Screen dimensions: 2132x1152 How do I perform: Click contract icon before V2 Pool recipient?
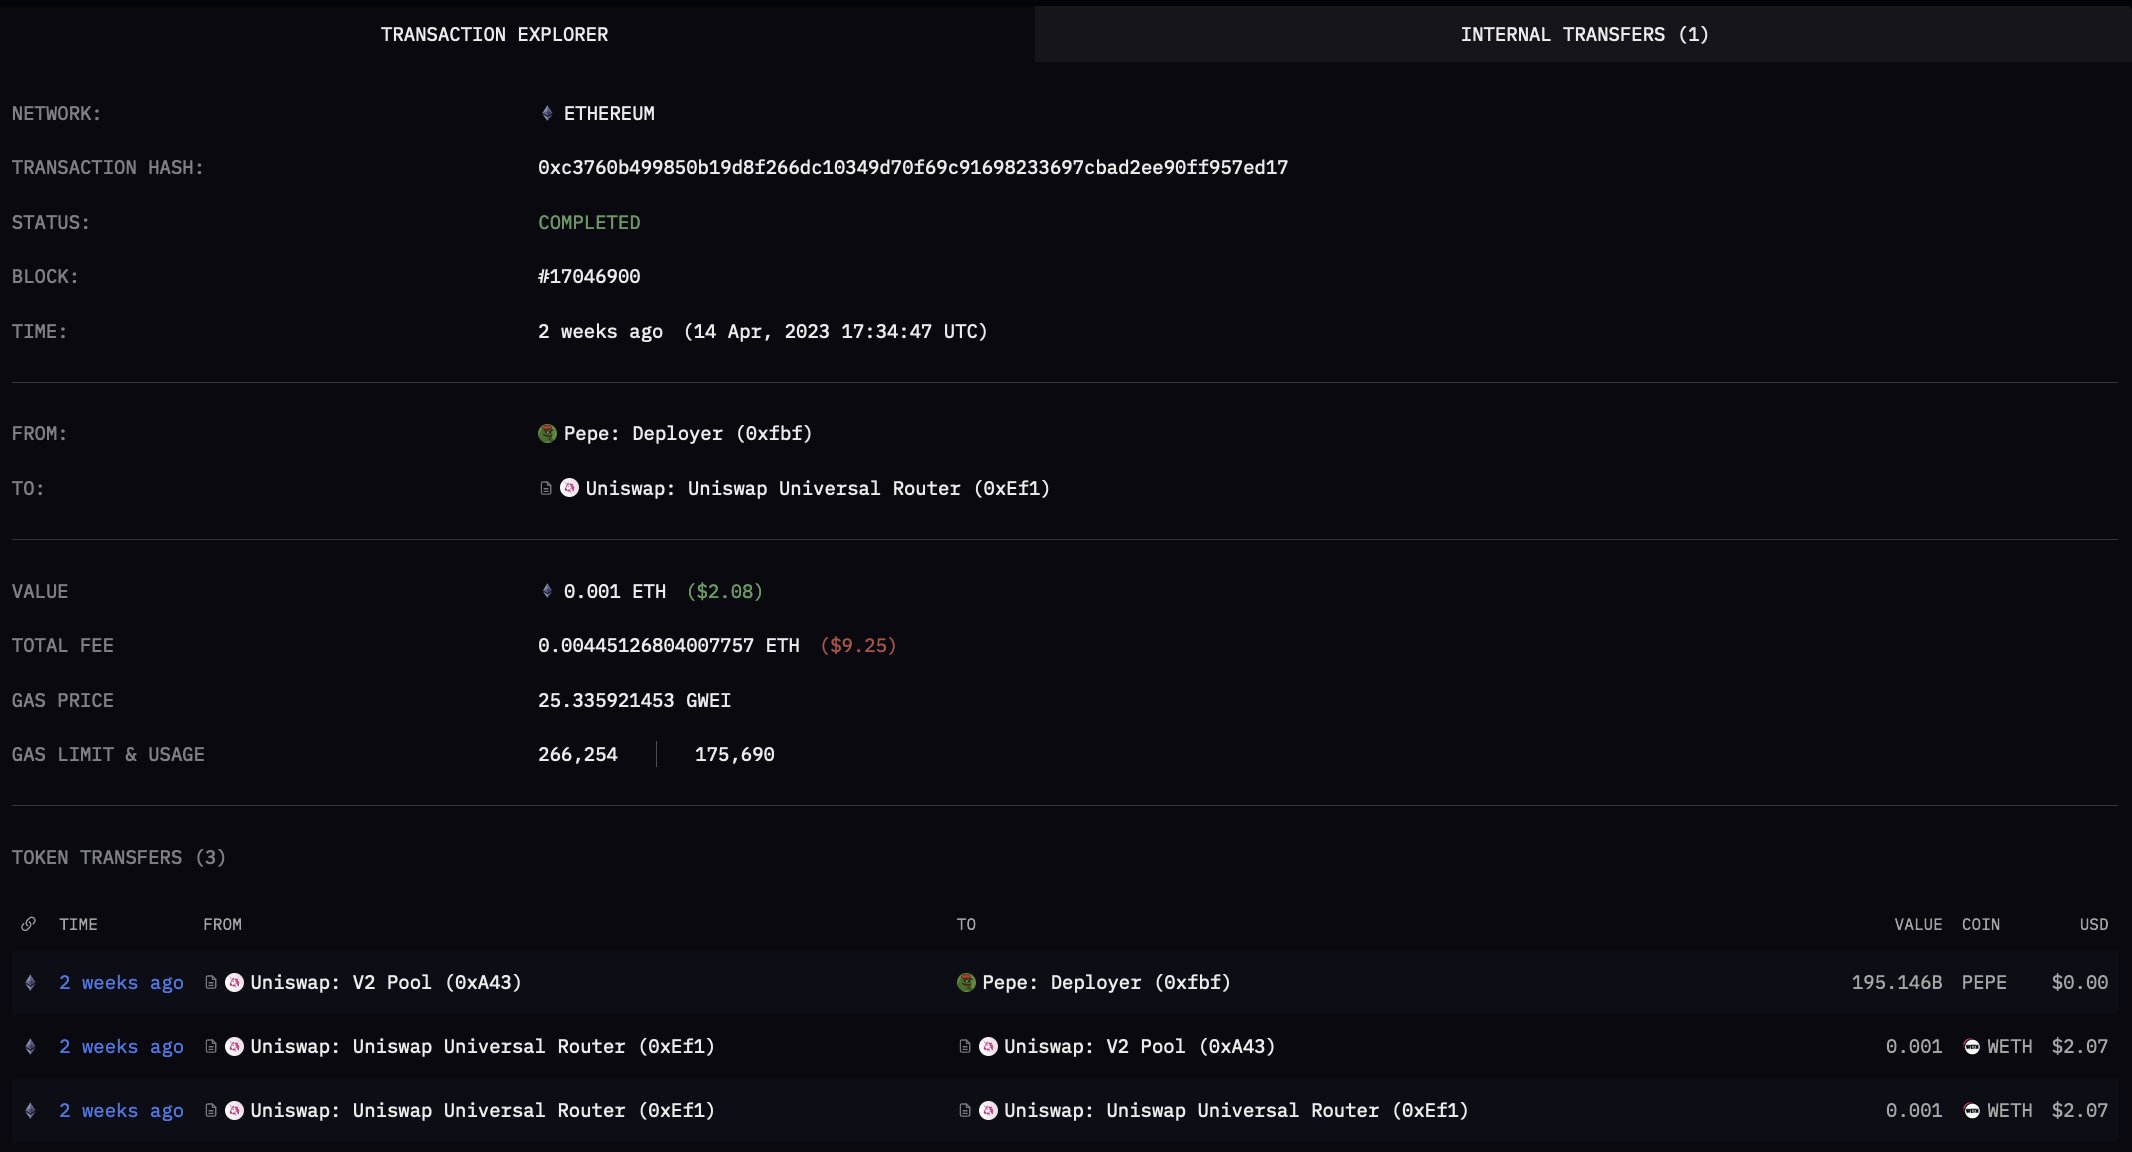click(965, 1046)
